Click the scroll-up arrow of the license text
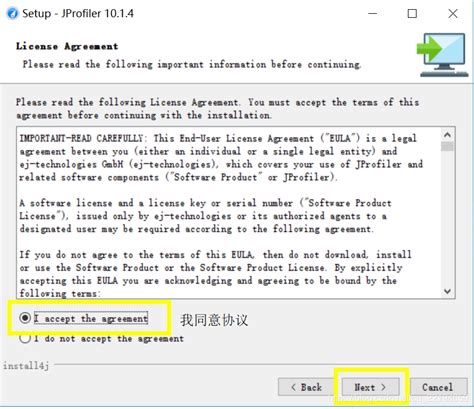The height and width of the screenshot is (409, 474). pos(447,135)
